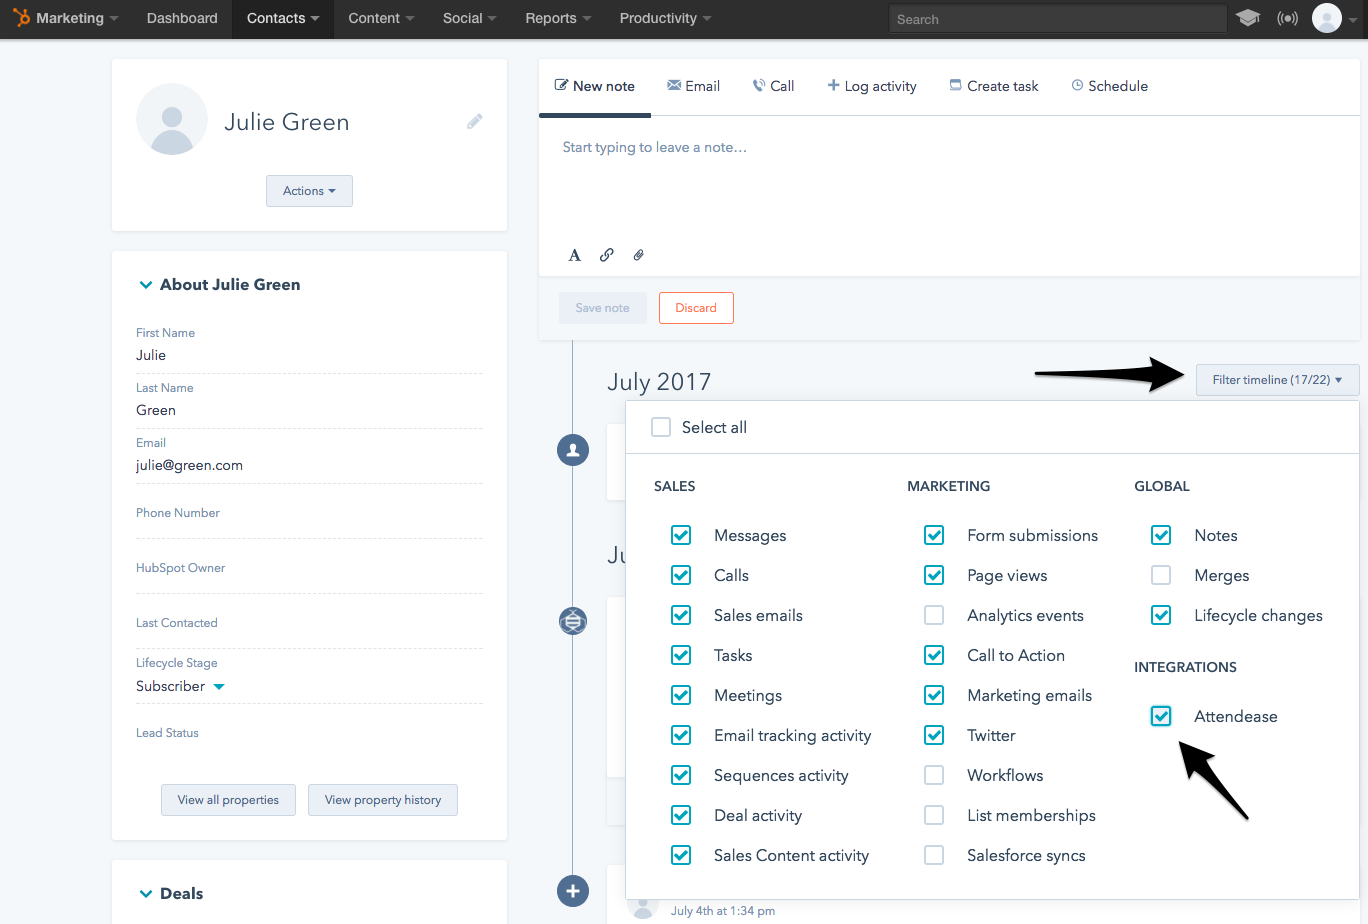
Task: Click the broadcast signal icon in top bar
Action: click(x=1287, y=18)
